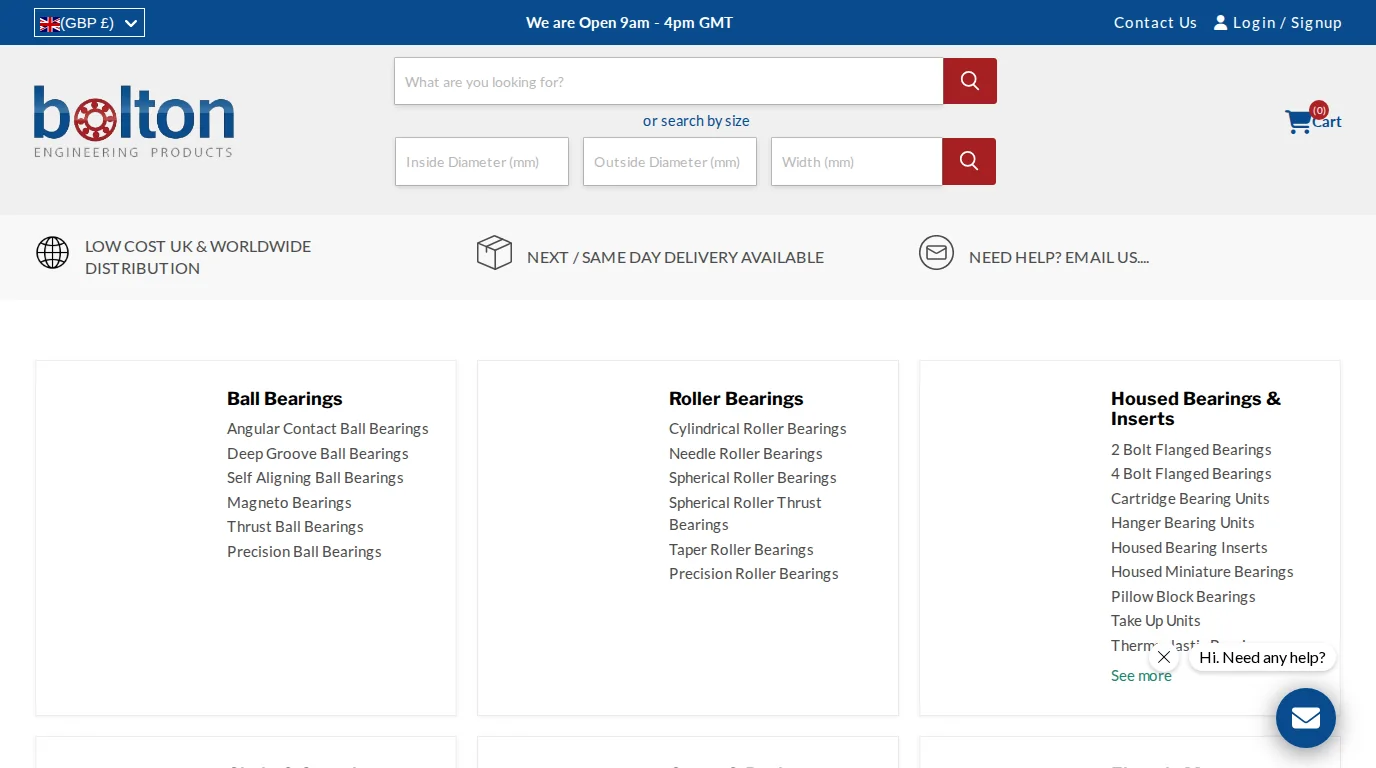Screen dimensions: 1376x768
Task: Click the globe worldwide distribution icon
Action: 52,252
